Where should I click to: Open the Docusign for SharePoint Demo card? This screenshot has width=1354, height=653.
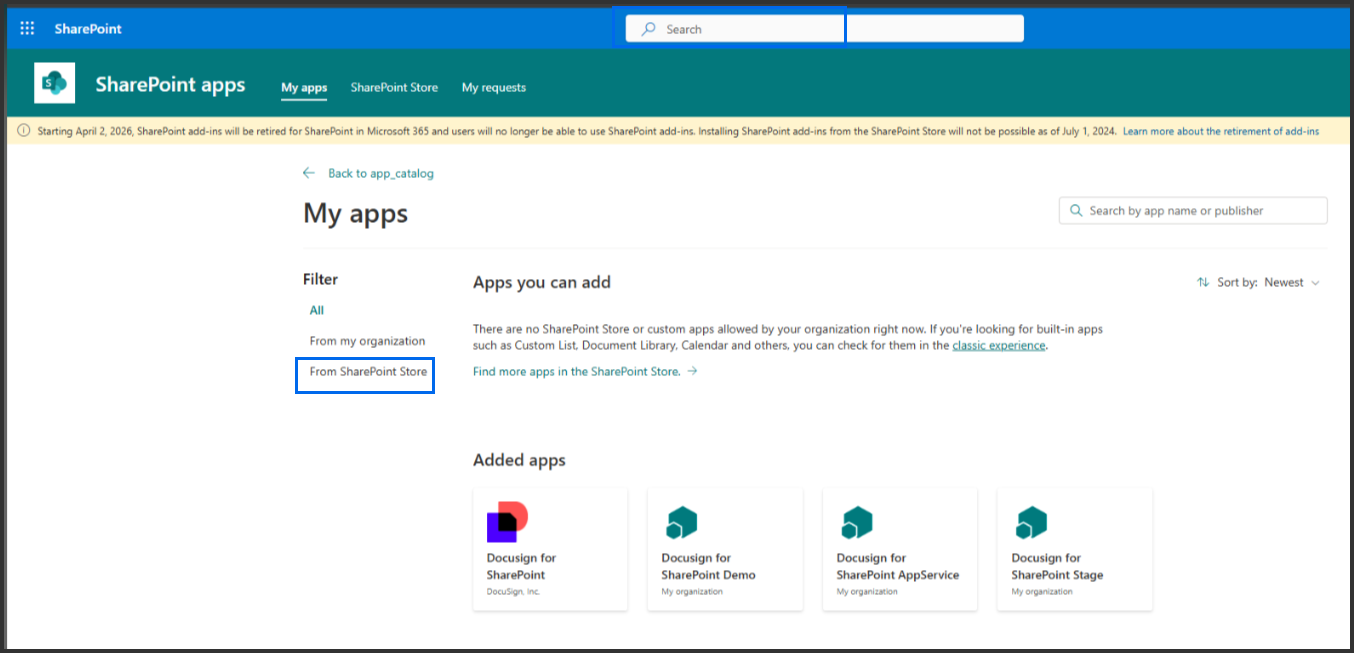(725, 549)
